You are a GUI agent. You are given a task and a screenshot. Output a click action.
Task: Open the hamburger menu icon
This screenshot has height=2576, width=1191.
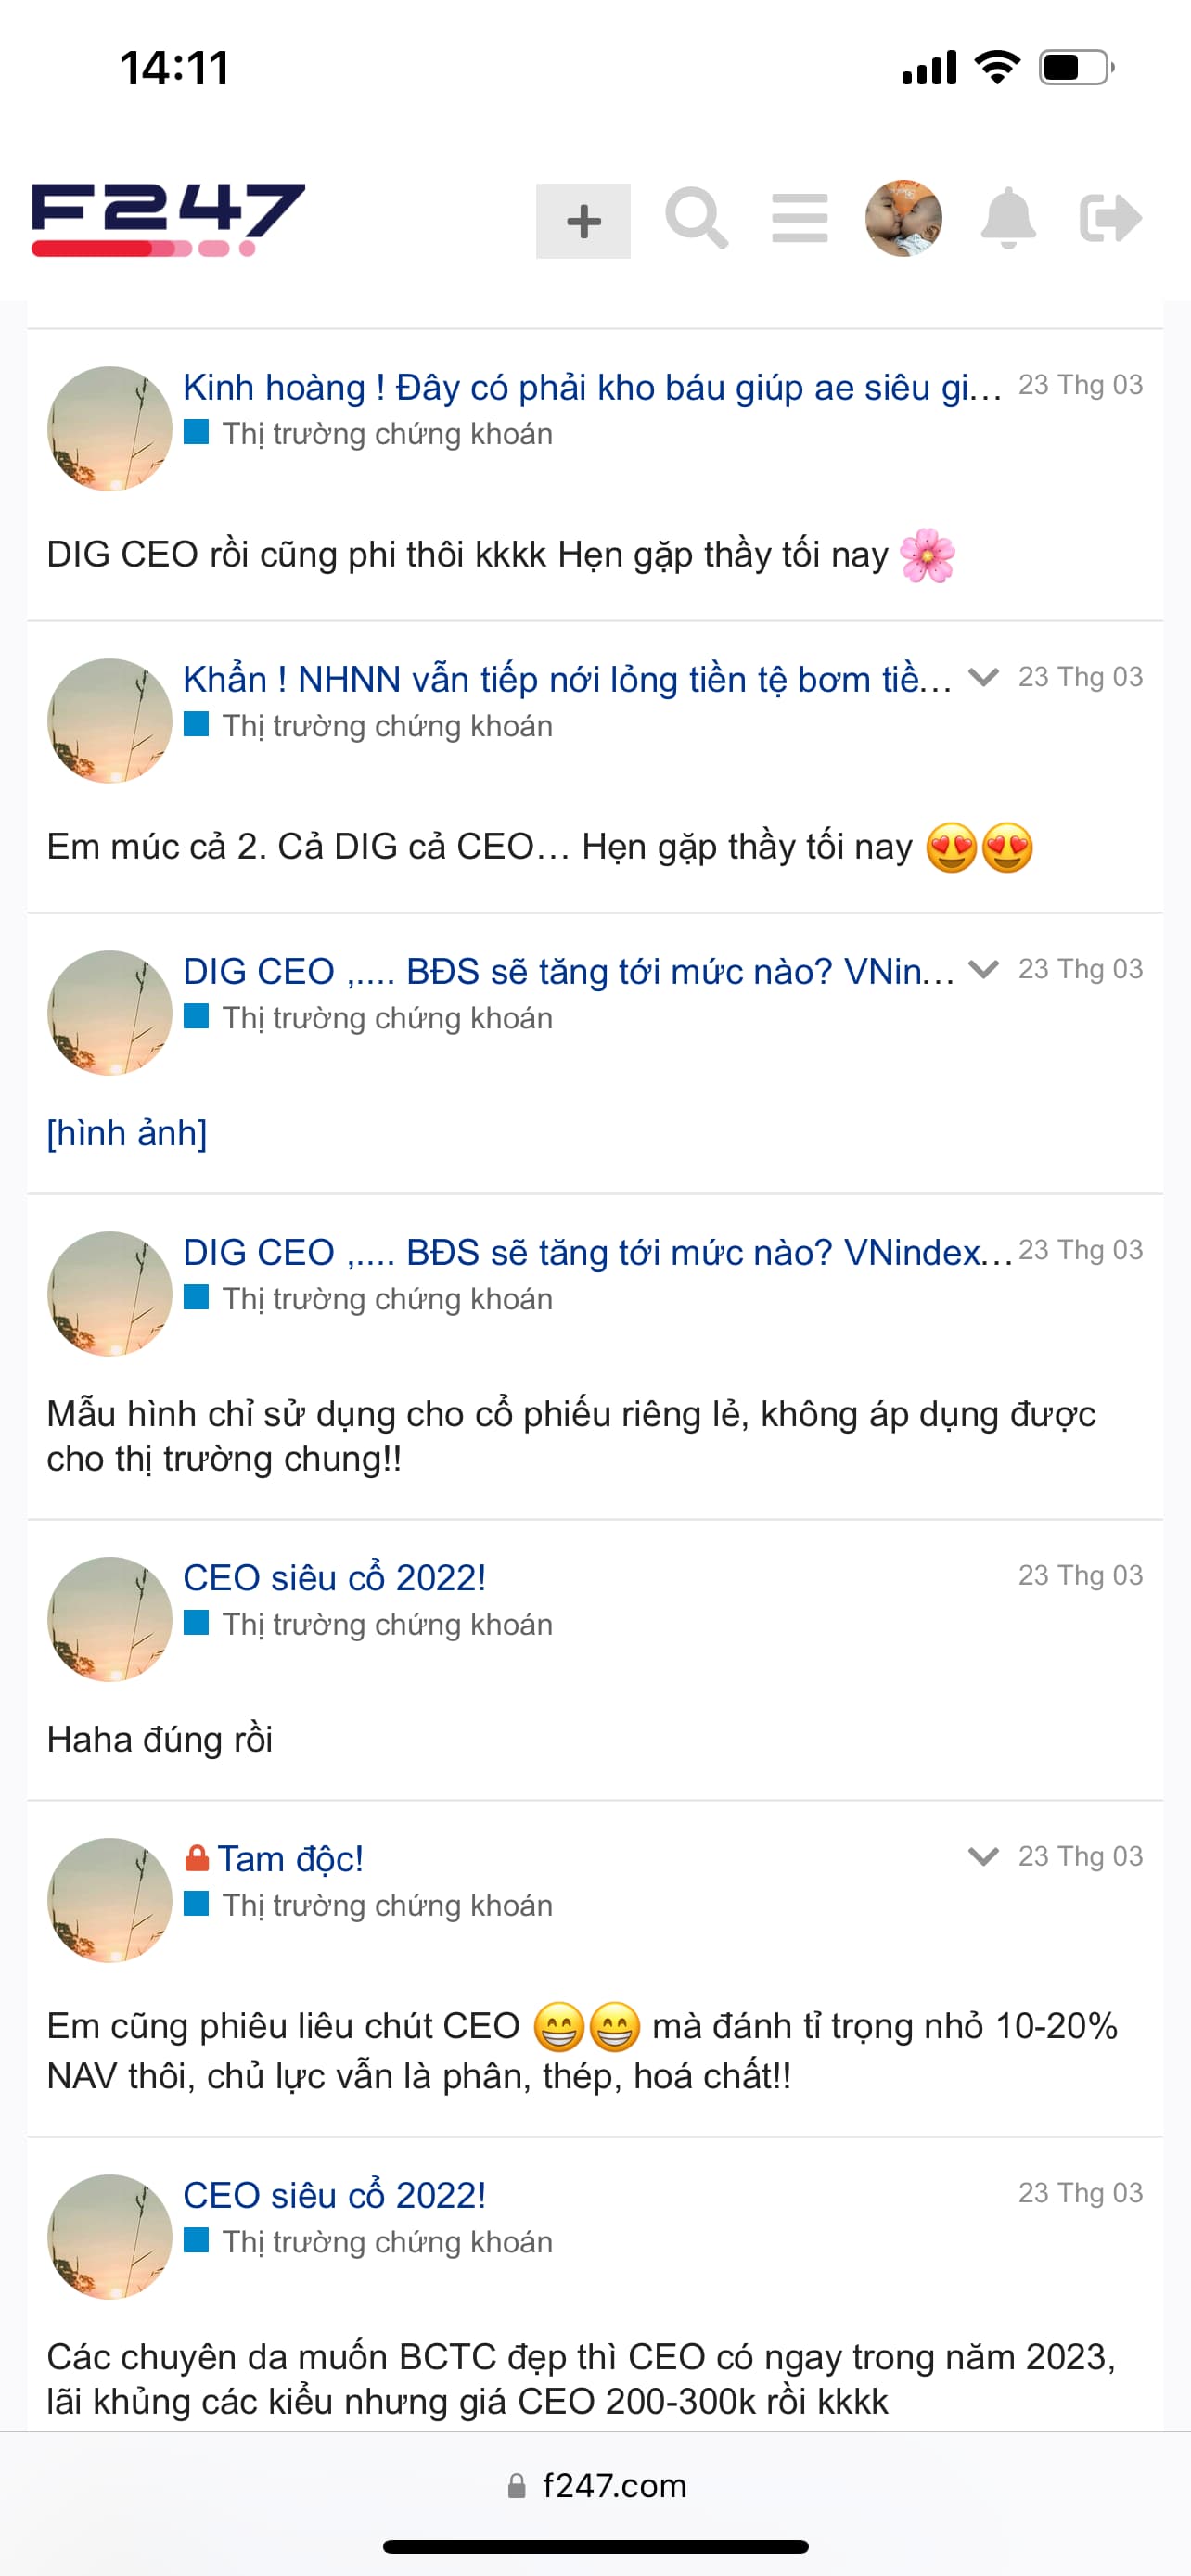point(799,219)
